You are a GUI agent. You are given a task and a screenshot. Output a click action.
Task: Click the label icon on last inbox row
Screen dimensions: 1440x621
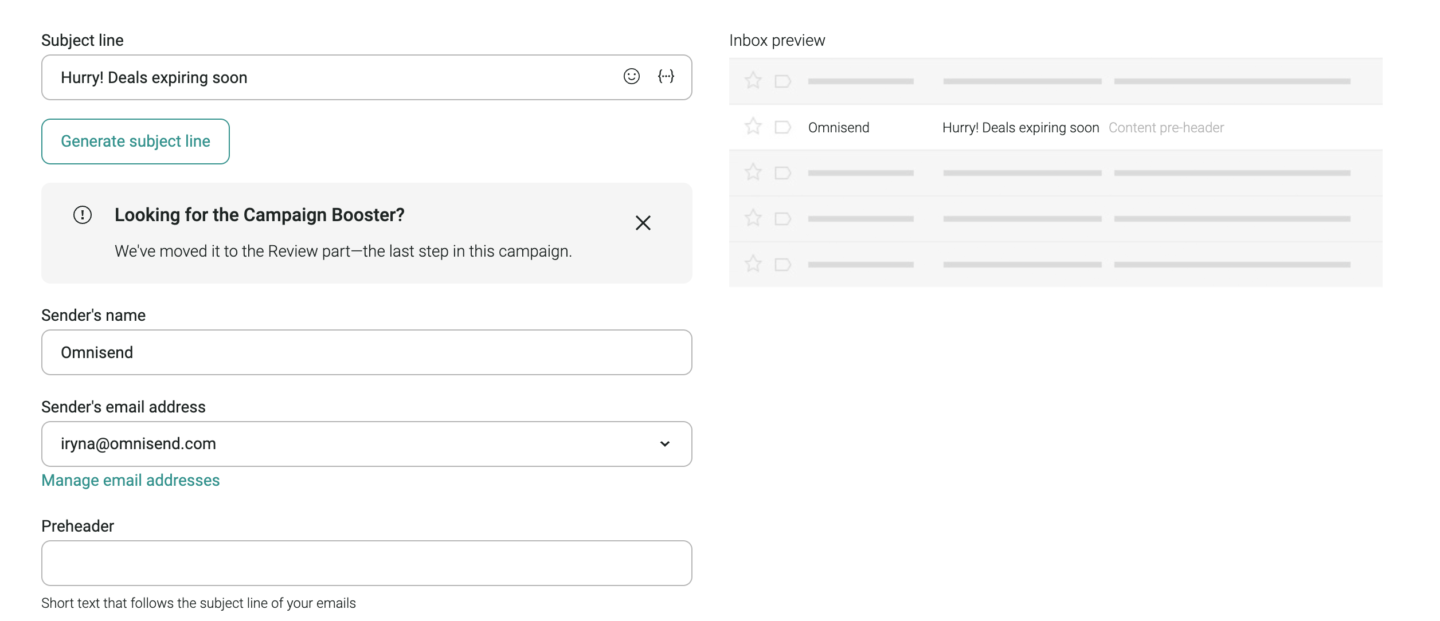point(782,264)
